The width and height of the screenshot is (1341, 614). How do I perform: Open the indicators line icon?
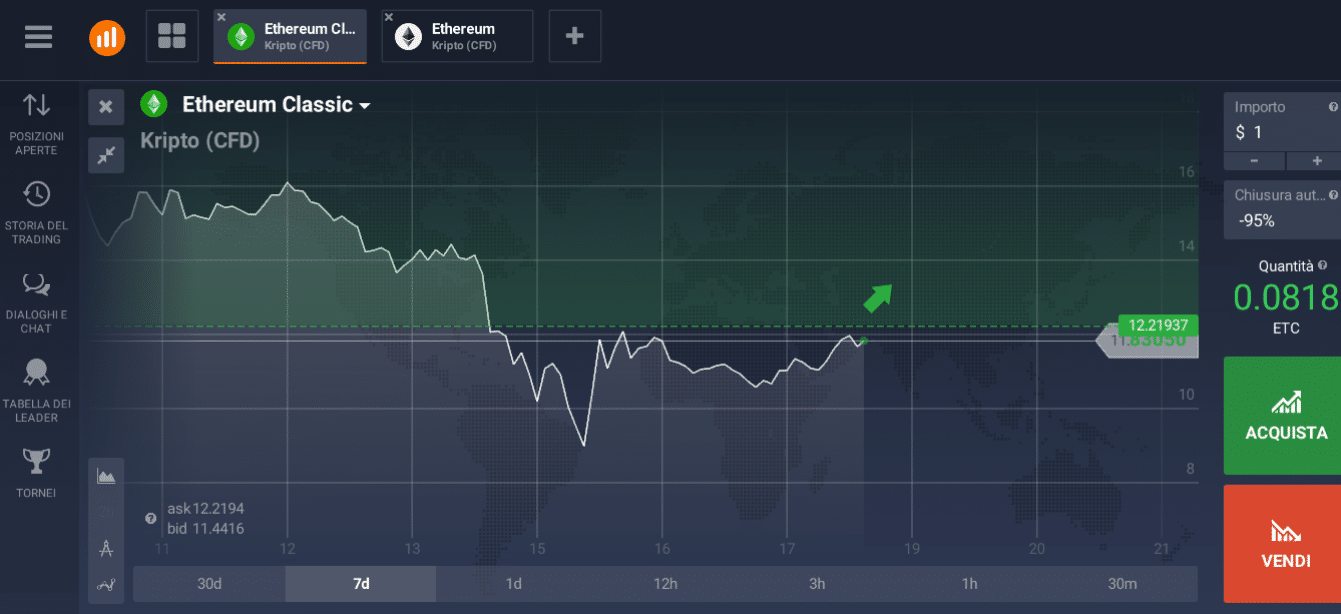tap(106, 585)
